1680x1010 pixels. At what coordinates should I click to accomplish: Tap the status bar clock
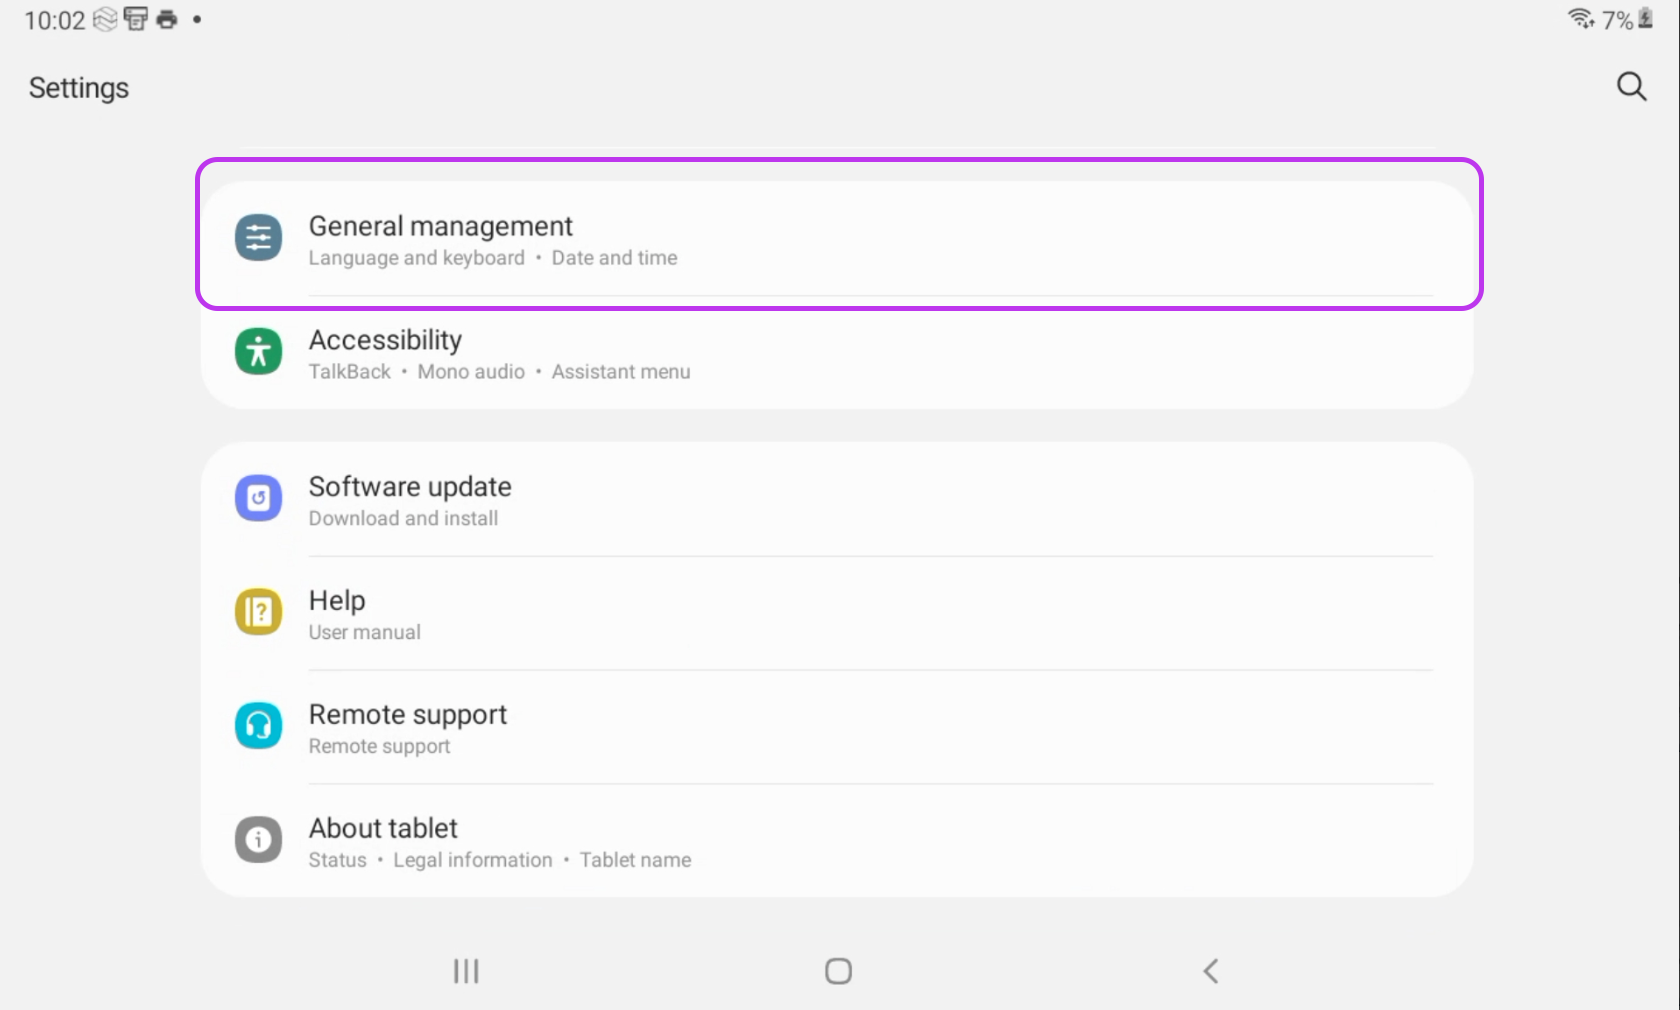54,20
